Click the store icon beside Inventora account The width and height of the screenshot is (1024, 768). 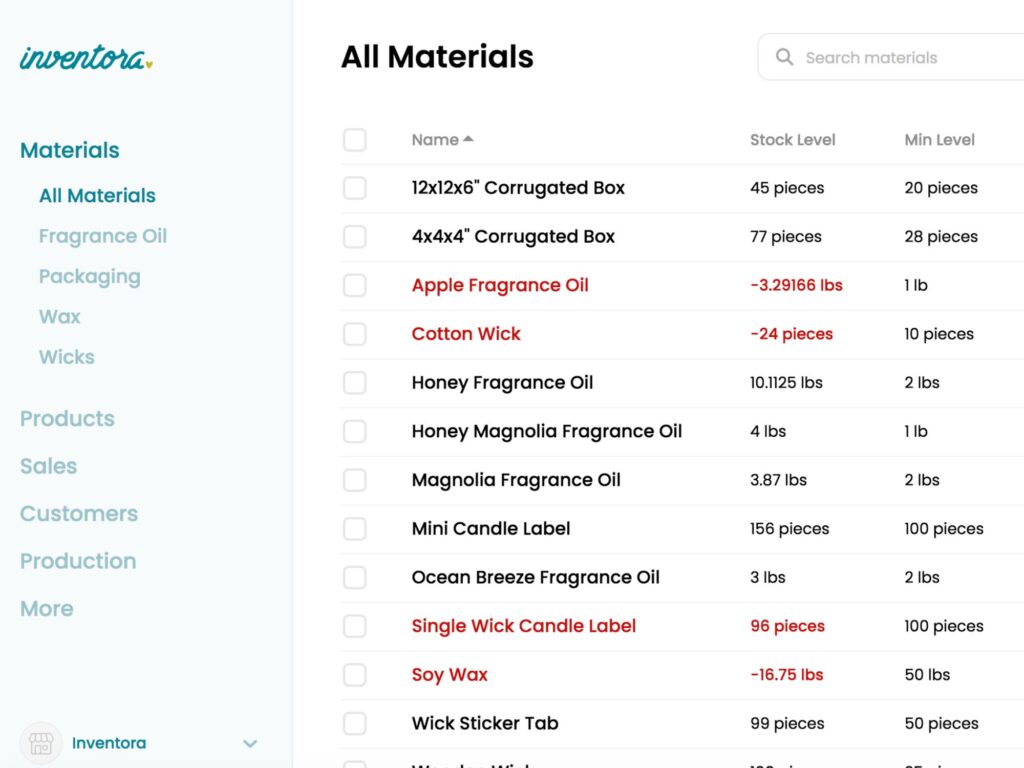(40, 743)
